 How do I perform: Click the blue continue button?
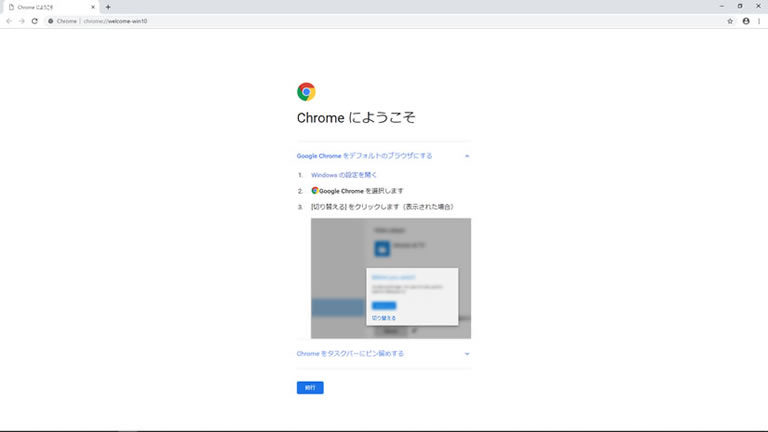tap(310, 387)
